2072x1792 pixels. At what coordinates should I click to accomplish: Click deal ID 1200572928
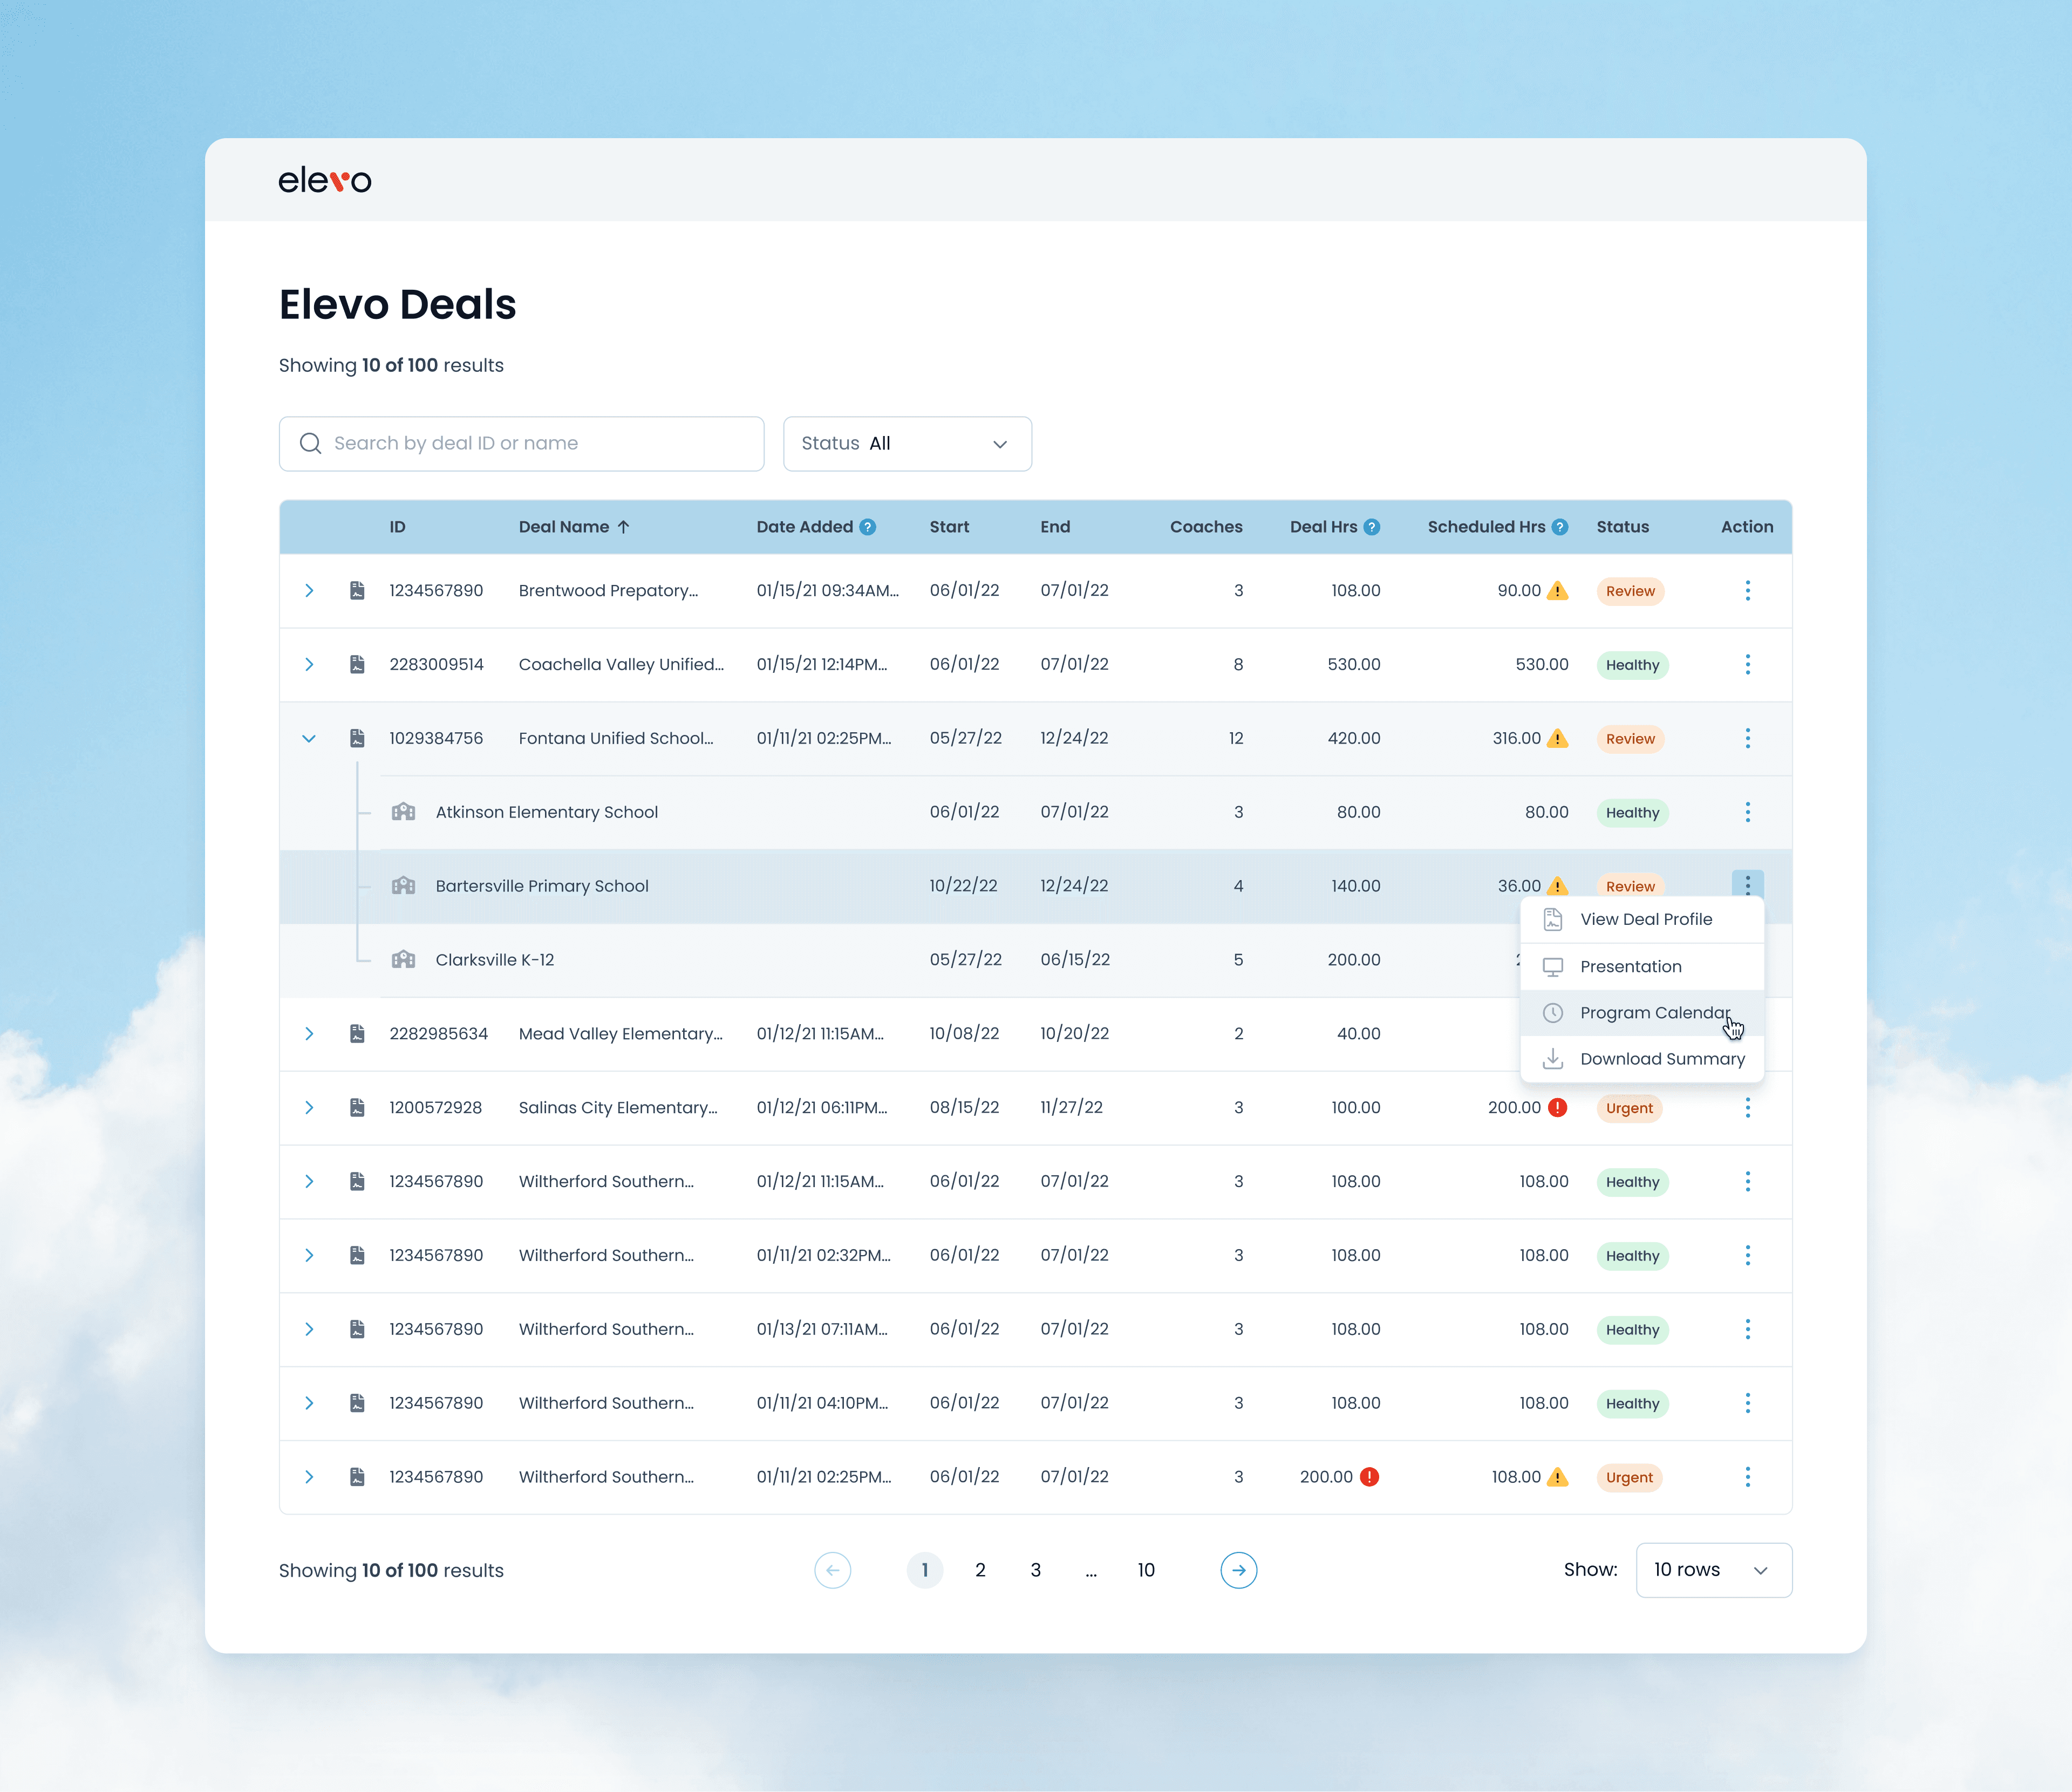435,1108
